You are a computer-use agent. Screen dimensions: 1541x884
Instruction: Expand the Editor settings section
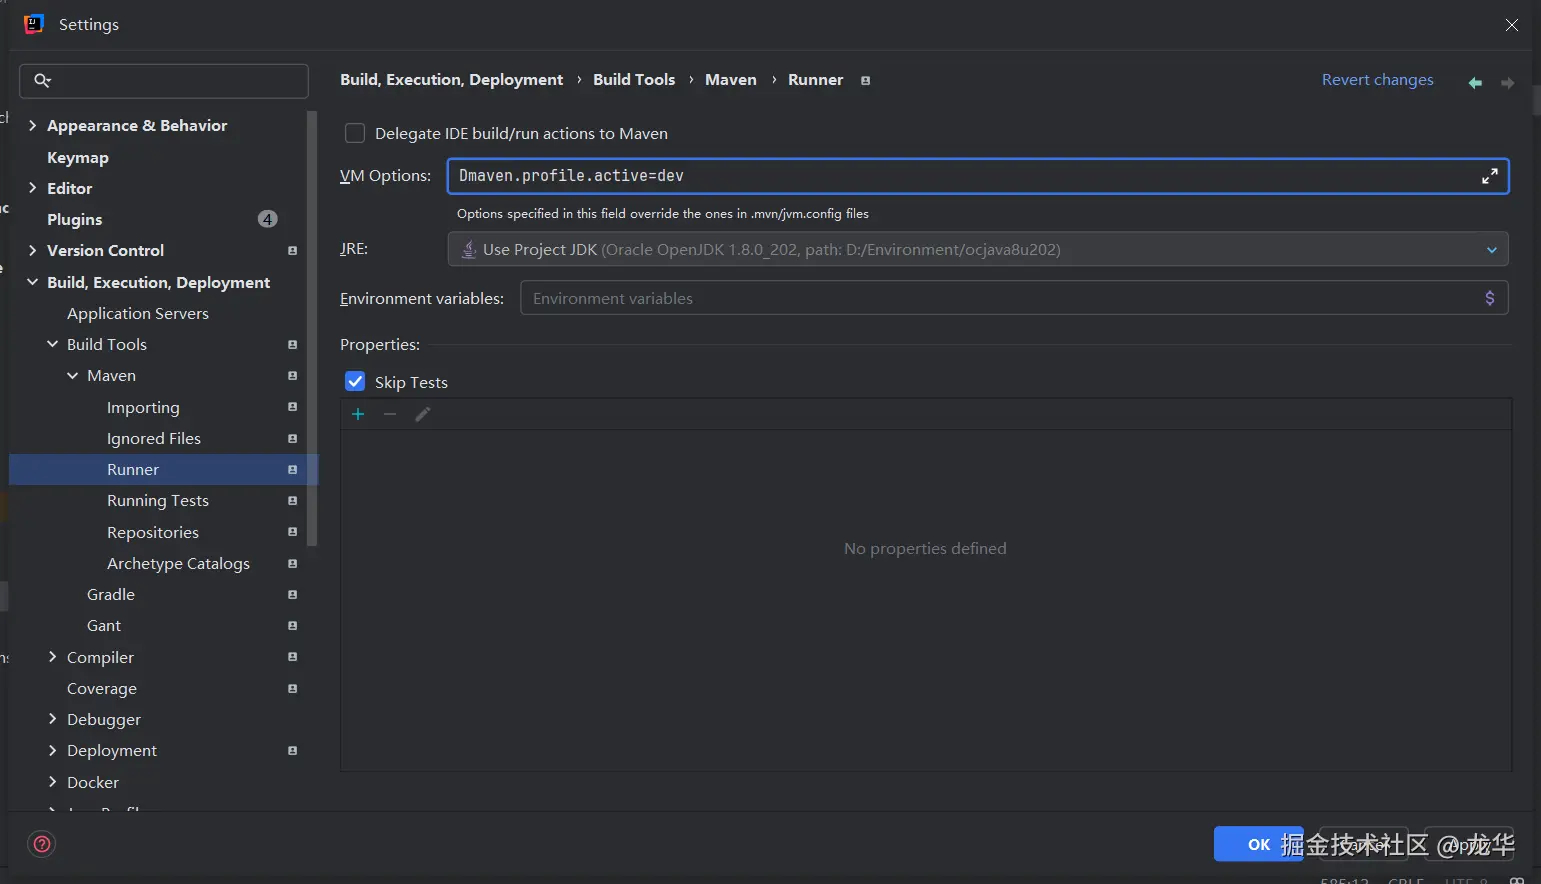tap(33, 188)
